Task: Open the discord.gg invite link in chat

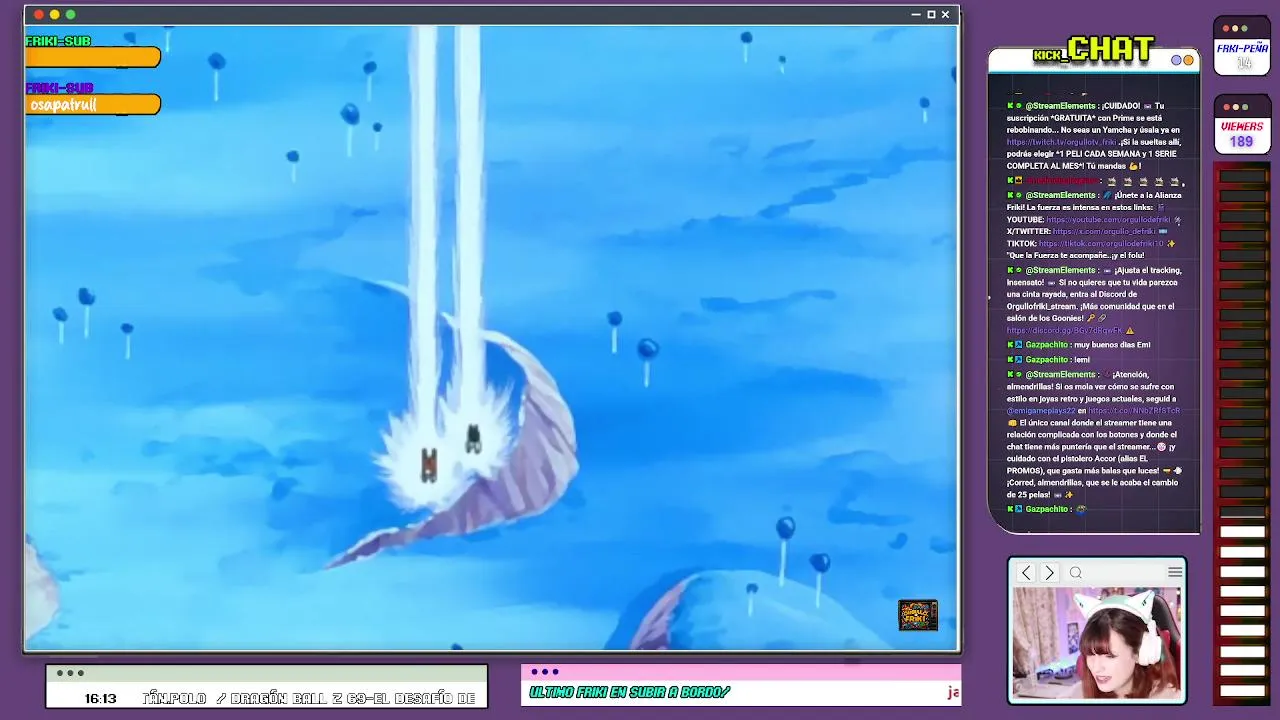Action: (1064, 330)
